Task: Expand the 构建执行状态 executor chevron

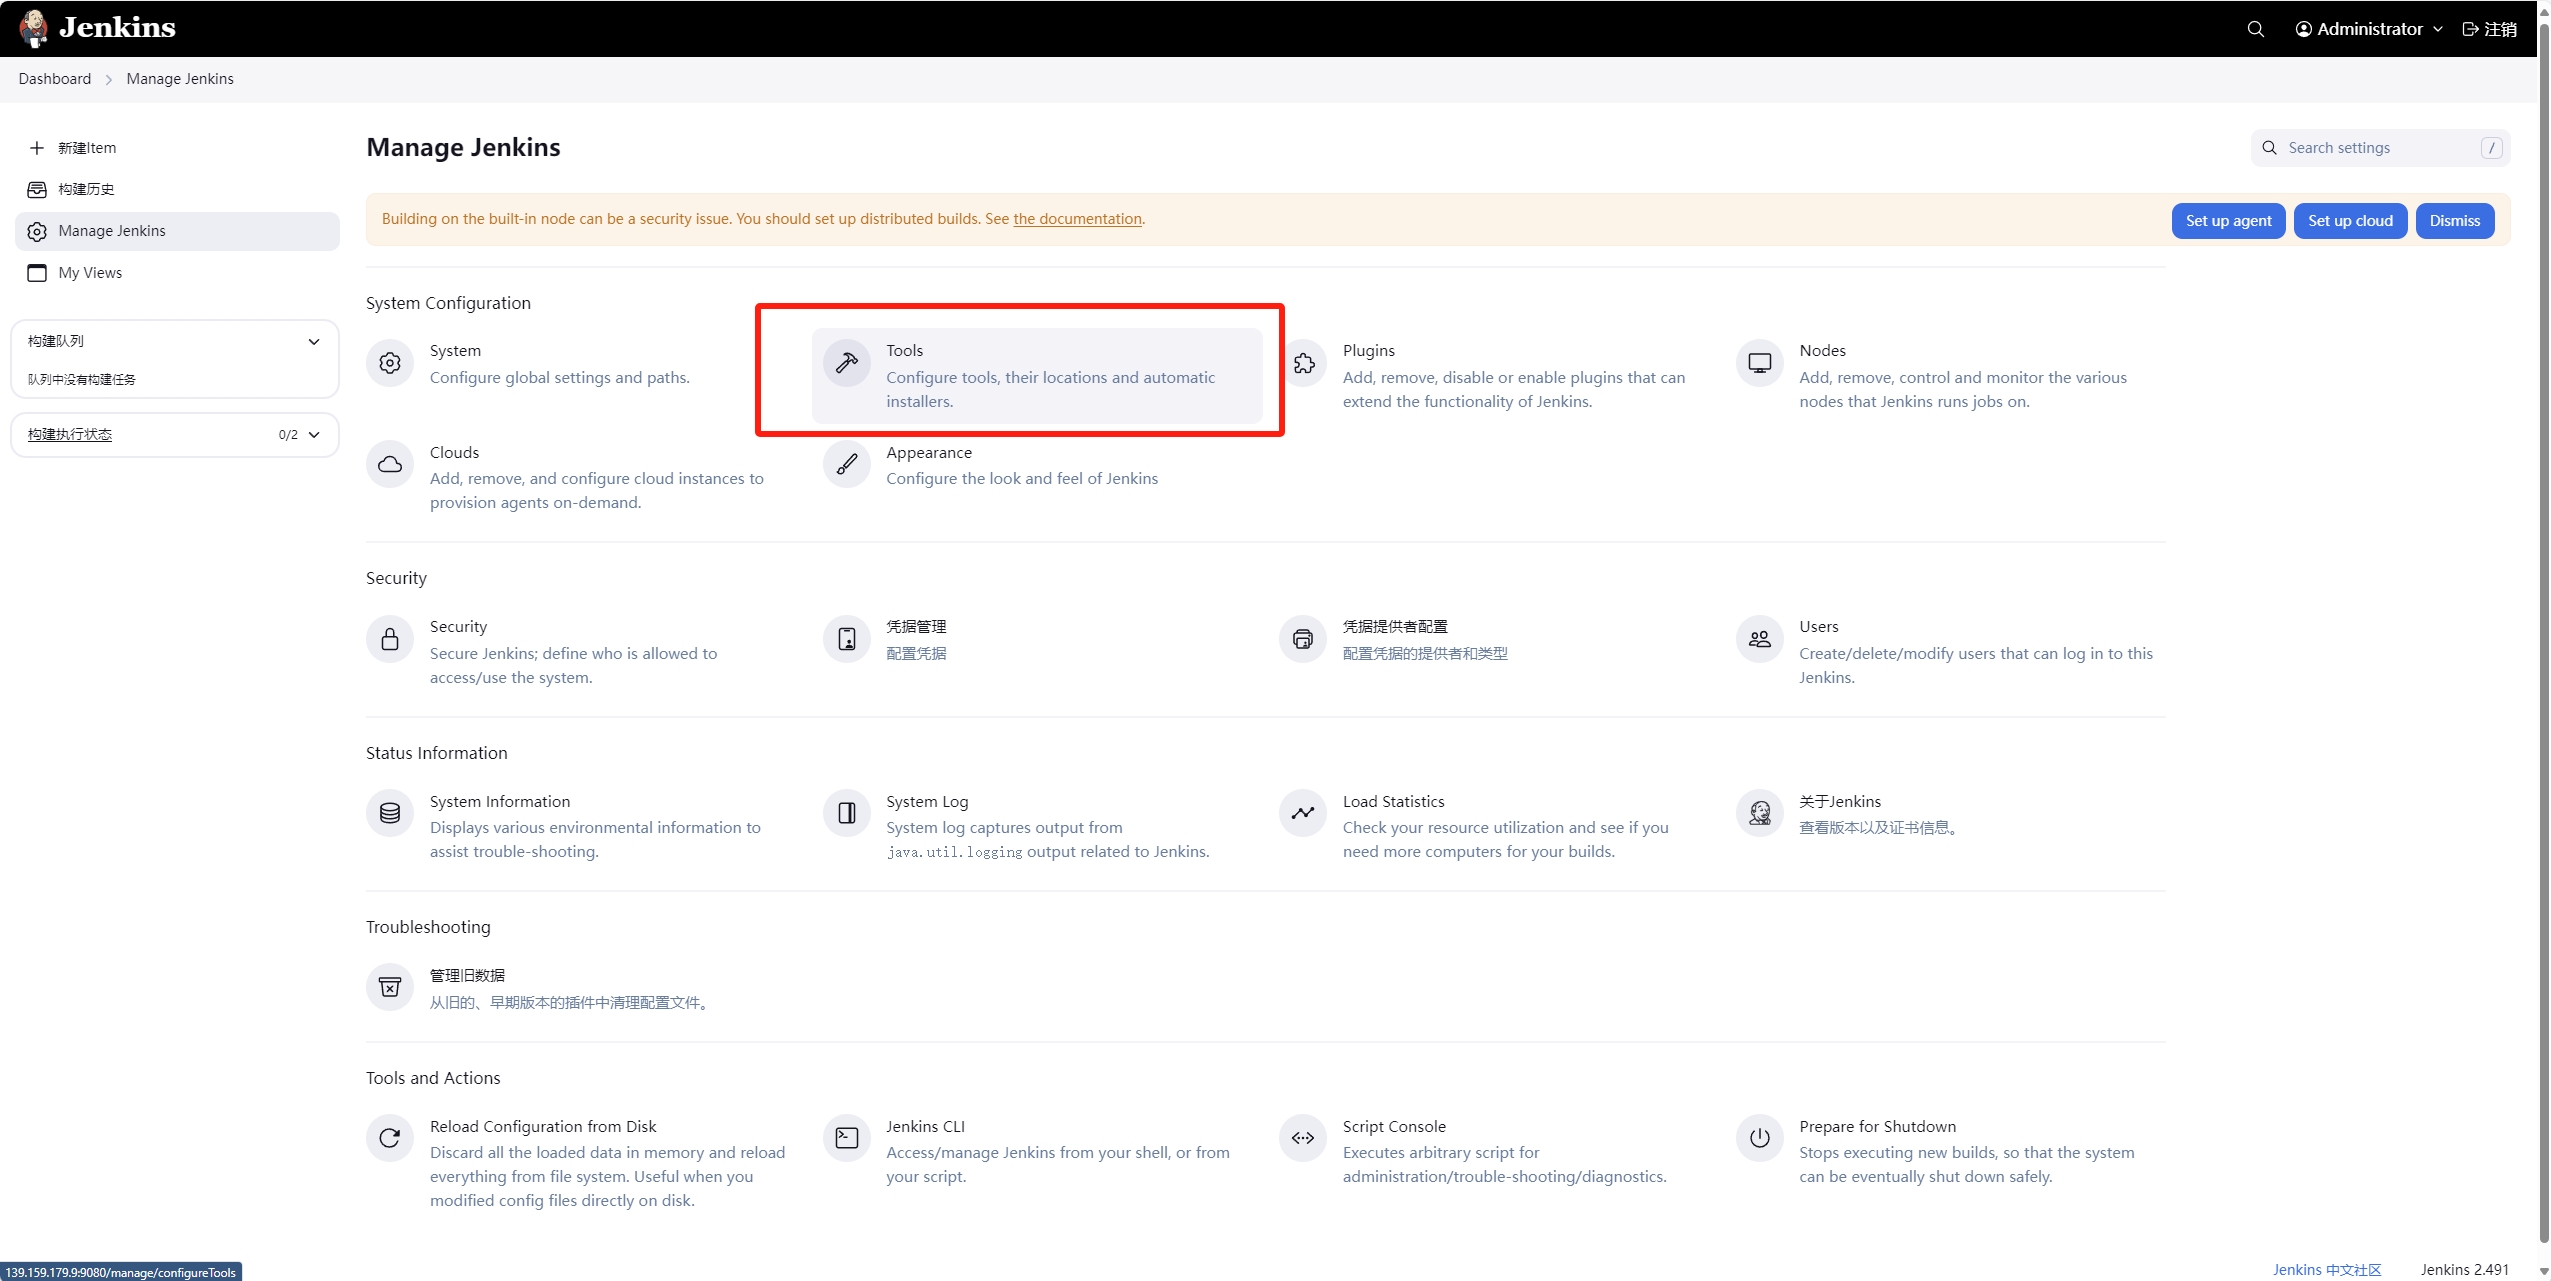Action: coord(314,435)
